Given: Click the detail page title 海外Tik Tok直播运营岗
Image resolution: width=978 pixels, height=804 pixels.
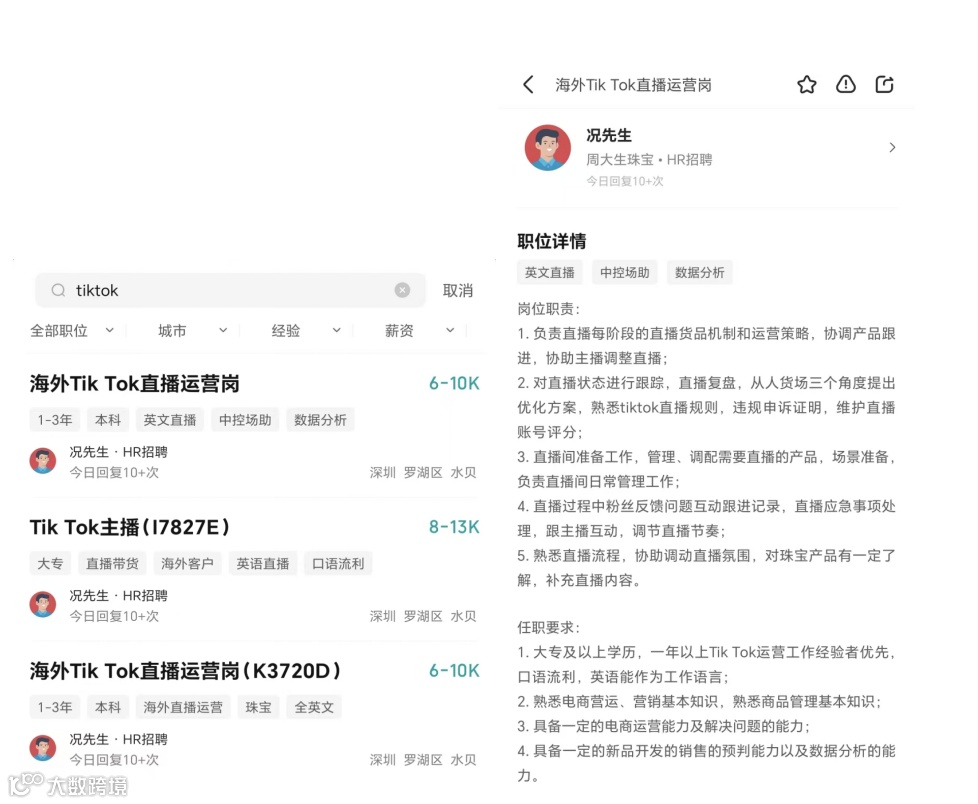Looking at the screenshot, I should pos(634,85).
